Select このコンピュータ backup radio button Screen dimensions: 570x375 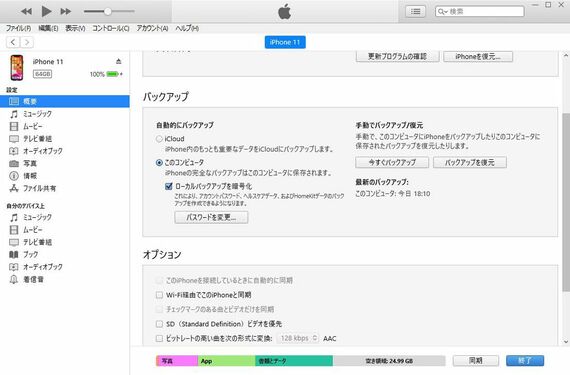(159, 162)
